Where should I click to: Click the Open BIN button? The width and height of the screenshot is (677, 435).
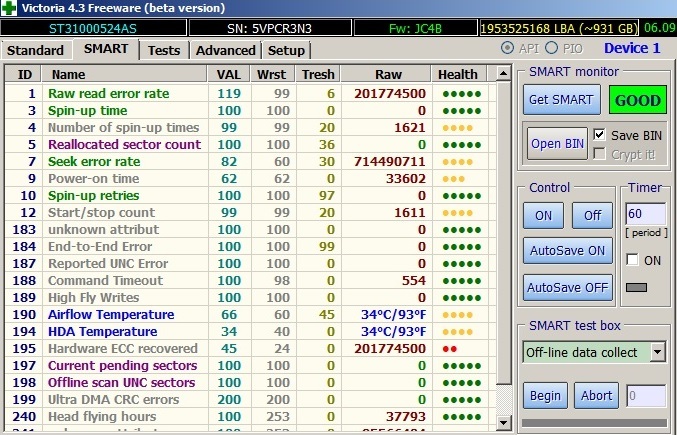click(x=557, y=144)
